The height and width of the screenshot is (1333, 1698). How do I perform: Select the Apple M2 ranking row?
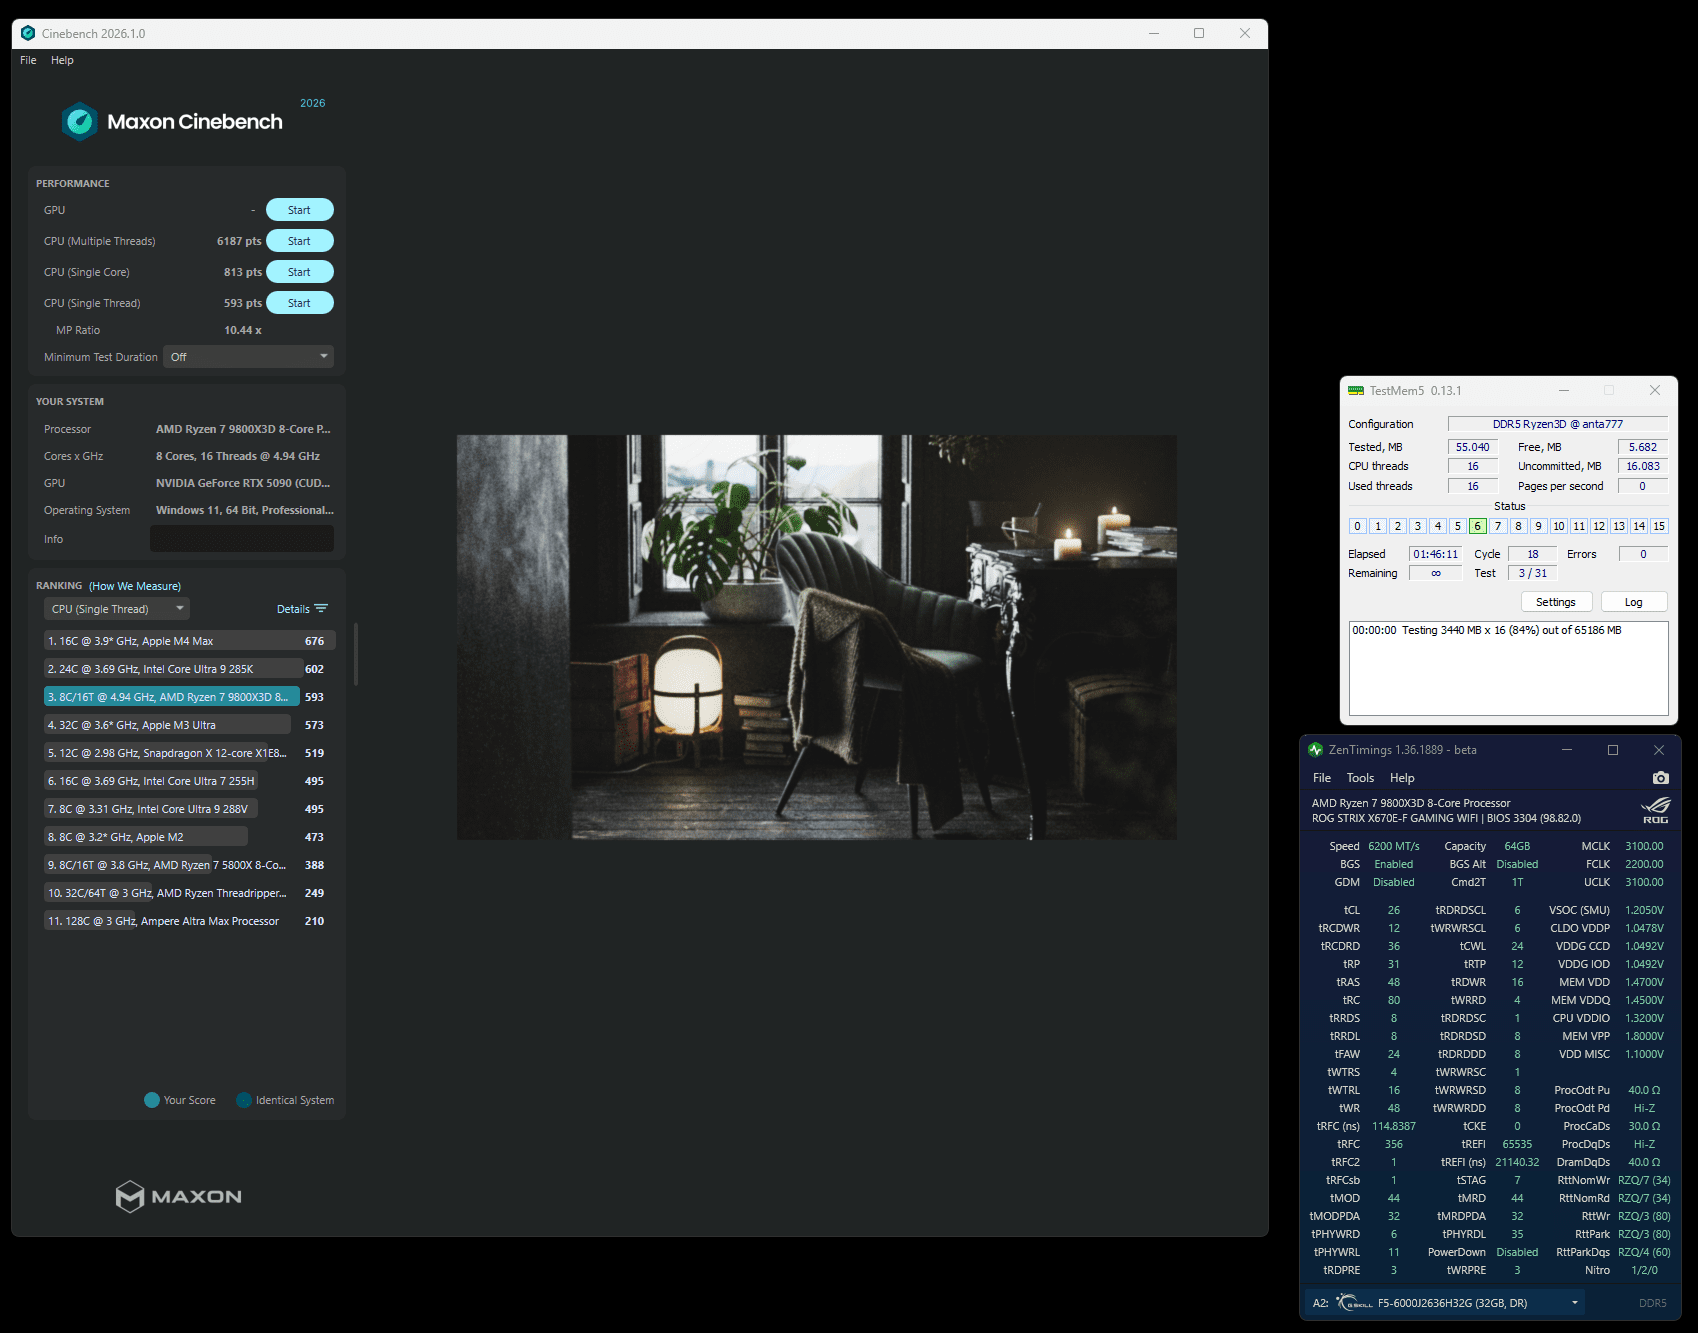pos(186,837)
